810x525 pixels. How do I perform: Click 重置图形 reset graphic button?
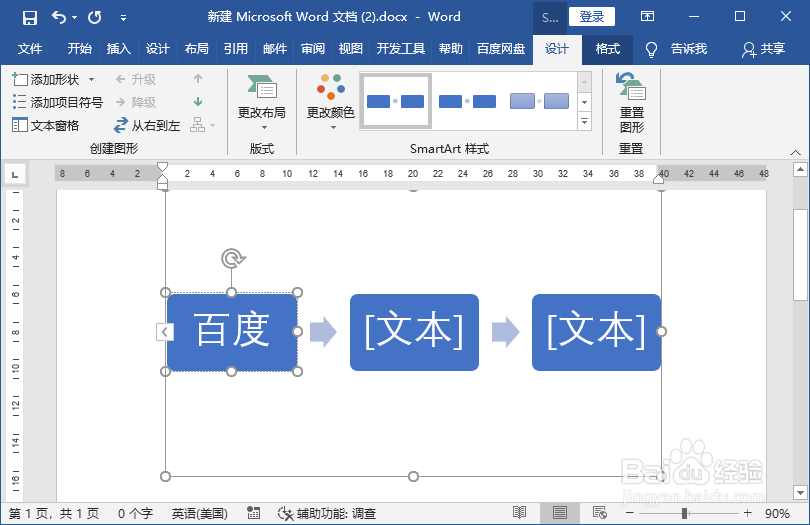point(631,103)
